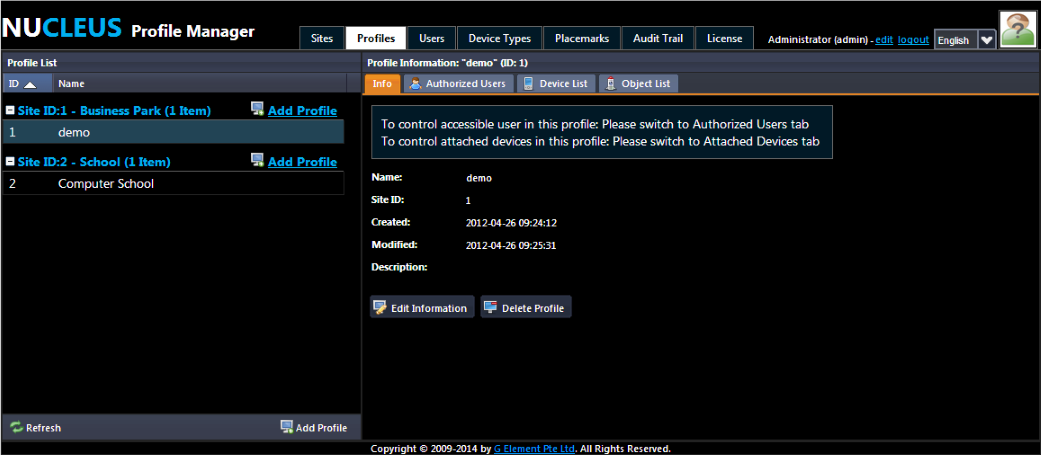
Task: Click the monitor icon on Delete Profile
Action: 491,307
